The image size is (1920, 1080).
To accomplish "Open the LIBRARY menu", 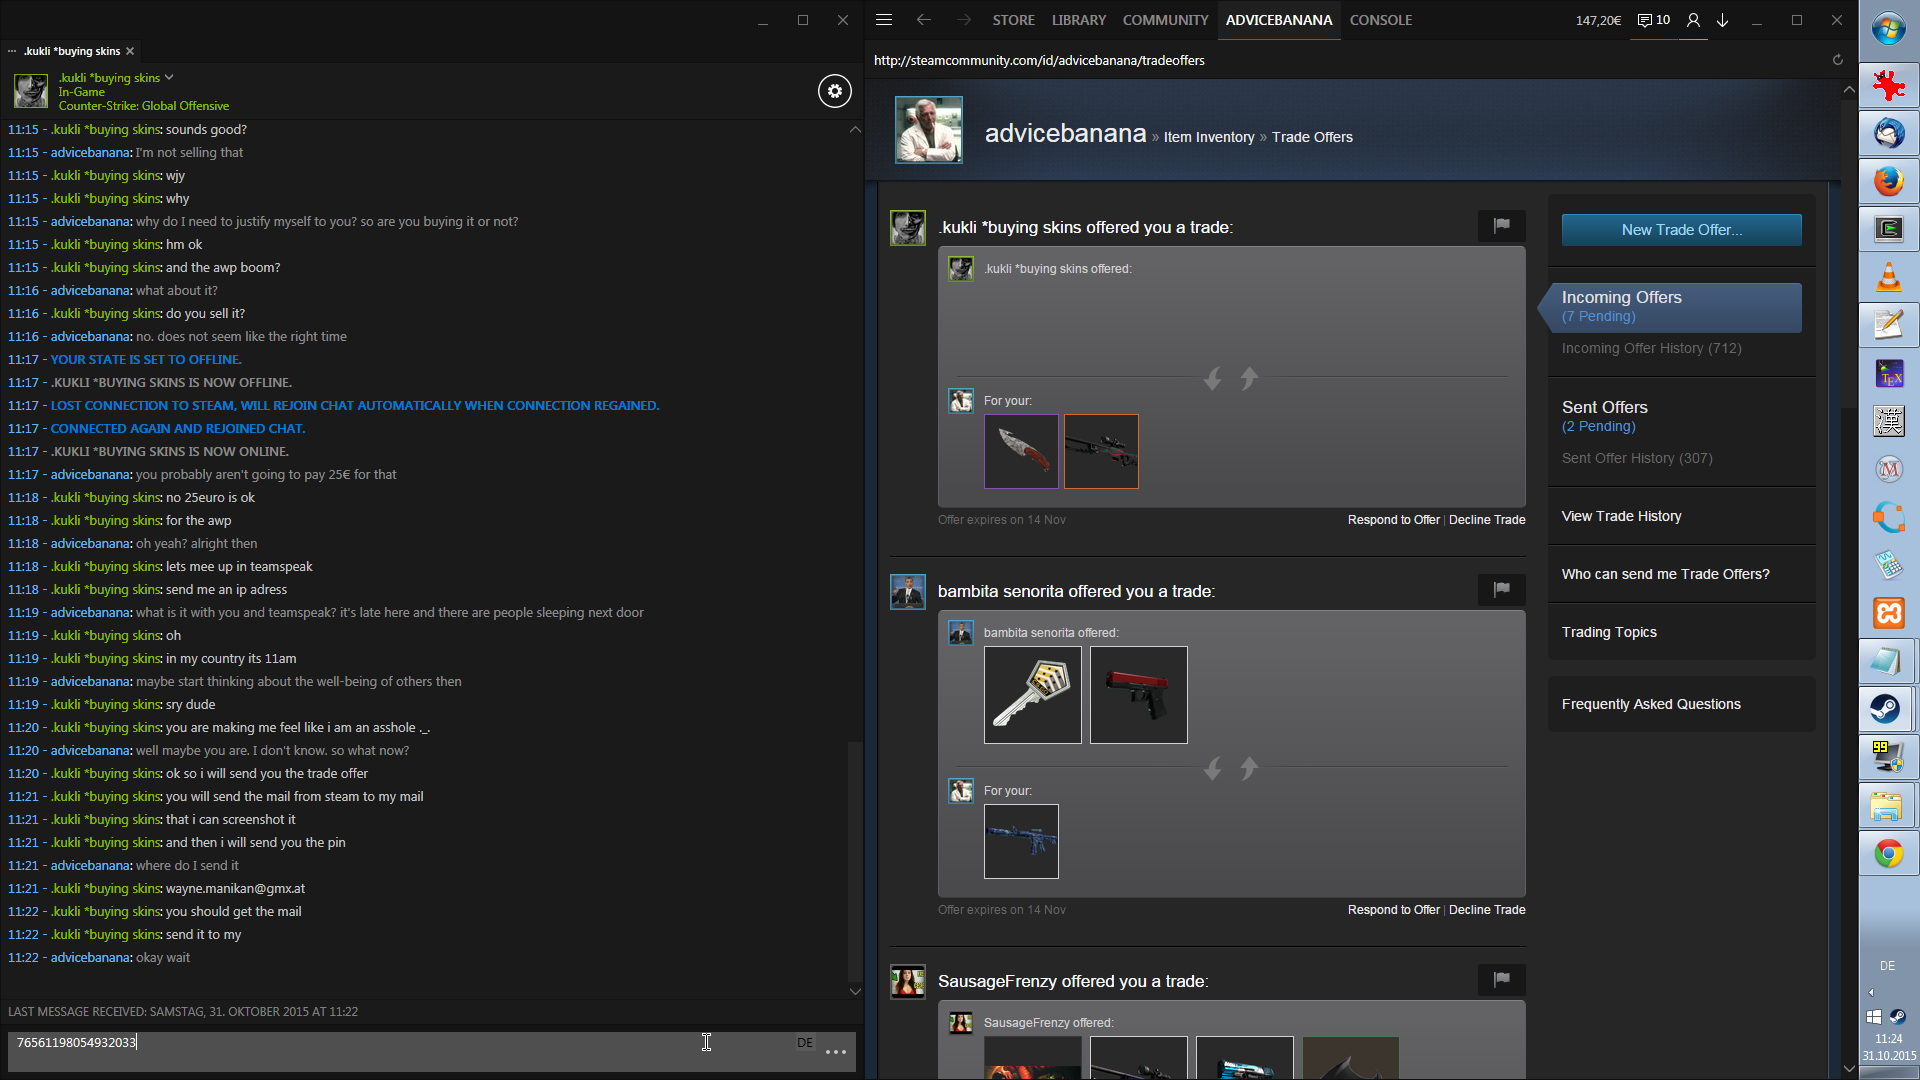I will click(x=1078, y=20).
